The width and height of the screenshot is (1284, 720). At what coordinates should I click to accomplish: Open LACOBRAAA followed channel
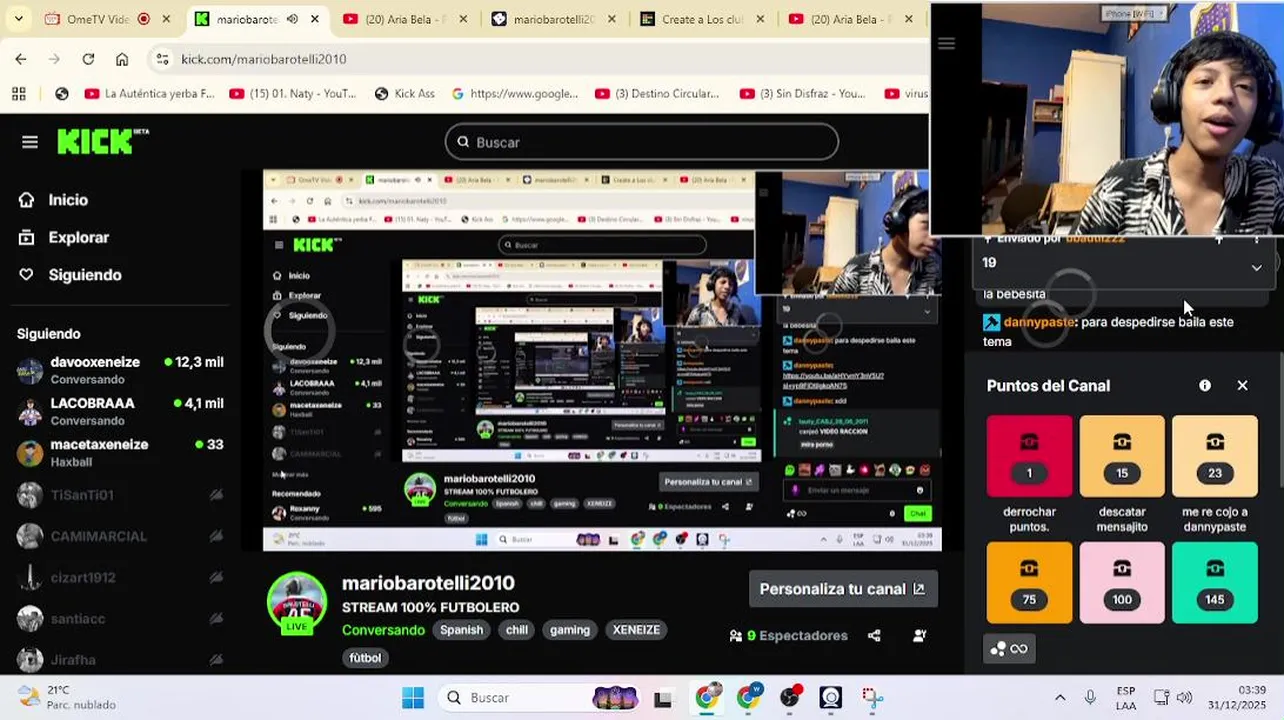pos(120,411)
